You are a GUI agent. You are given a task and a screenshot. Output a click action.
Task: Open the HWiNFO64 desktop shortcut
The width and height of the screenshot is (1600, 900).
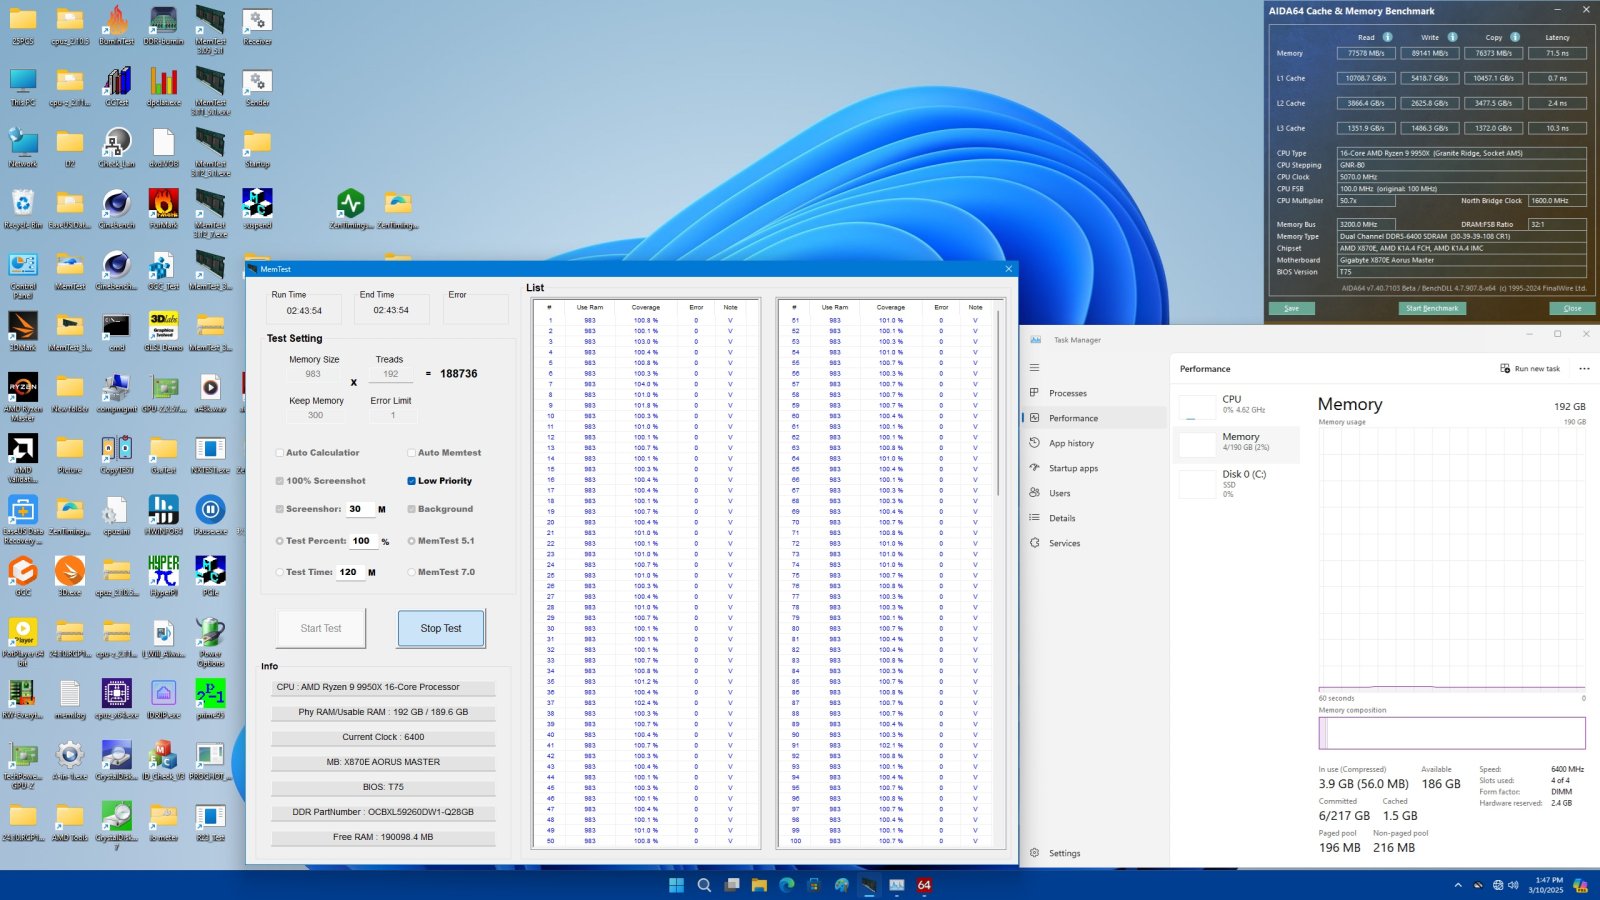point(163,515)
